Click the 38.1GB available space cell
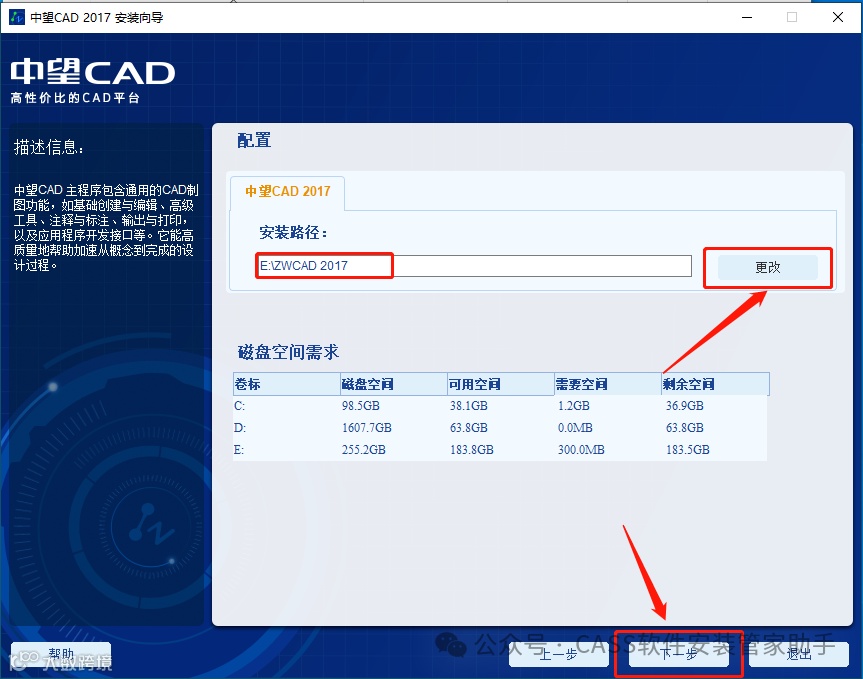This screenshot has height=679, width=863. click(469, 406)
